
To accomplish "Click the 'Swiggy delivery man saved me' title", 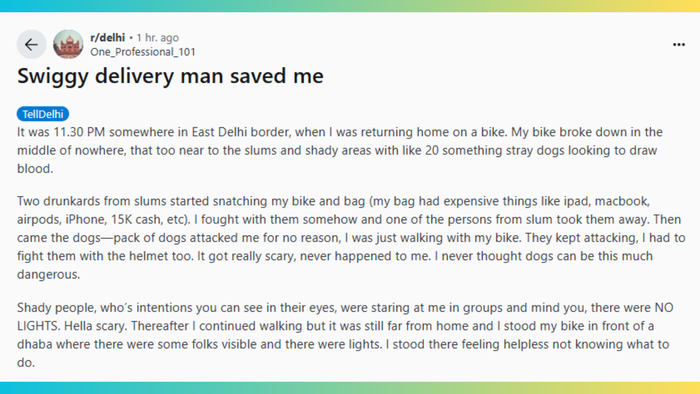I will 170,76.
